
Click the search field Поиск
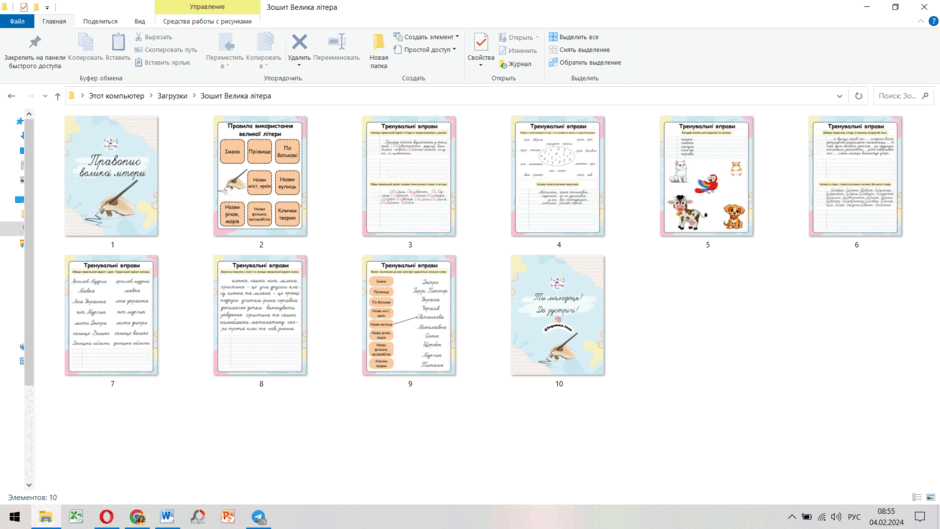(902, 96)
